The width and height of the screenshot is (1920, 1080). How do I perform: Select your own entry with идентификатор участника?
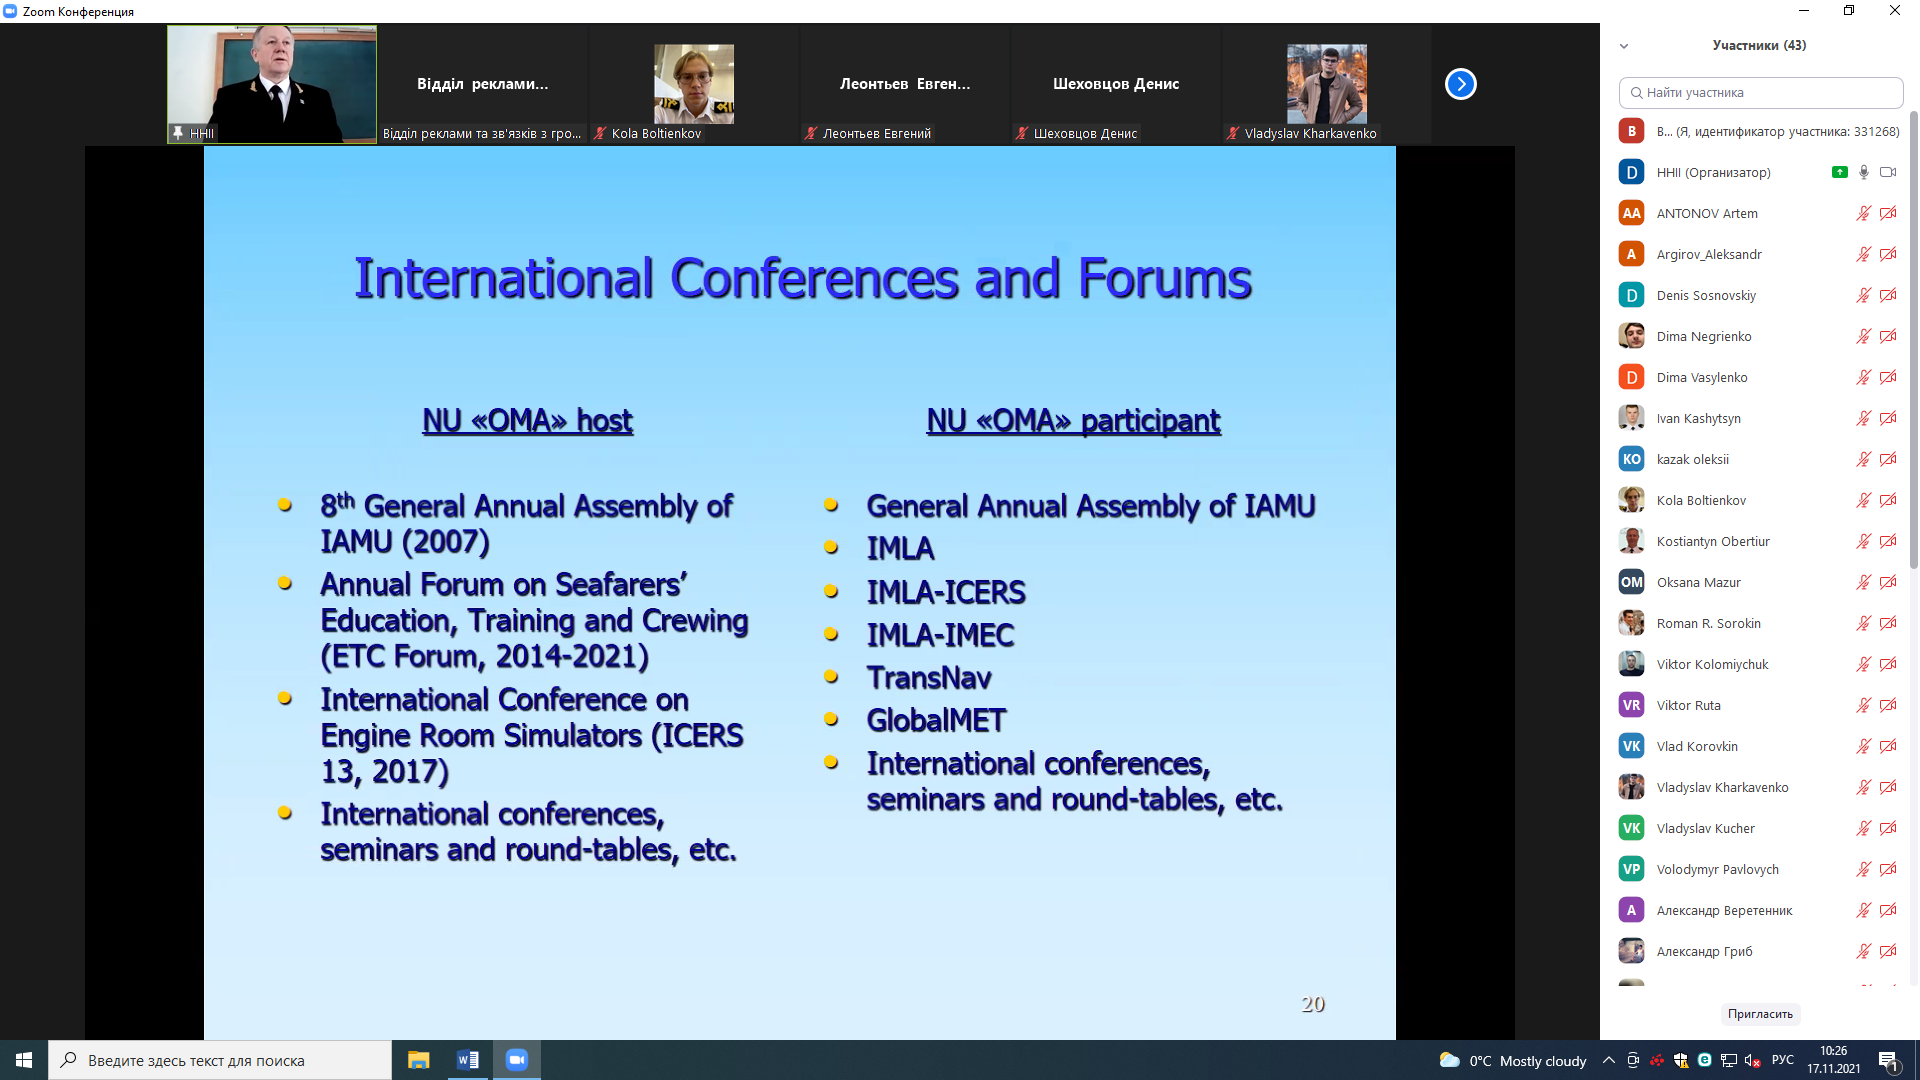coord(1758,131)
